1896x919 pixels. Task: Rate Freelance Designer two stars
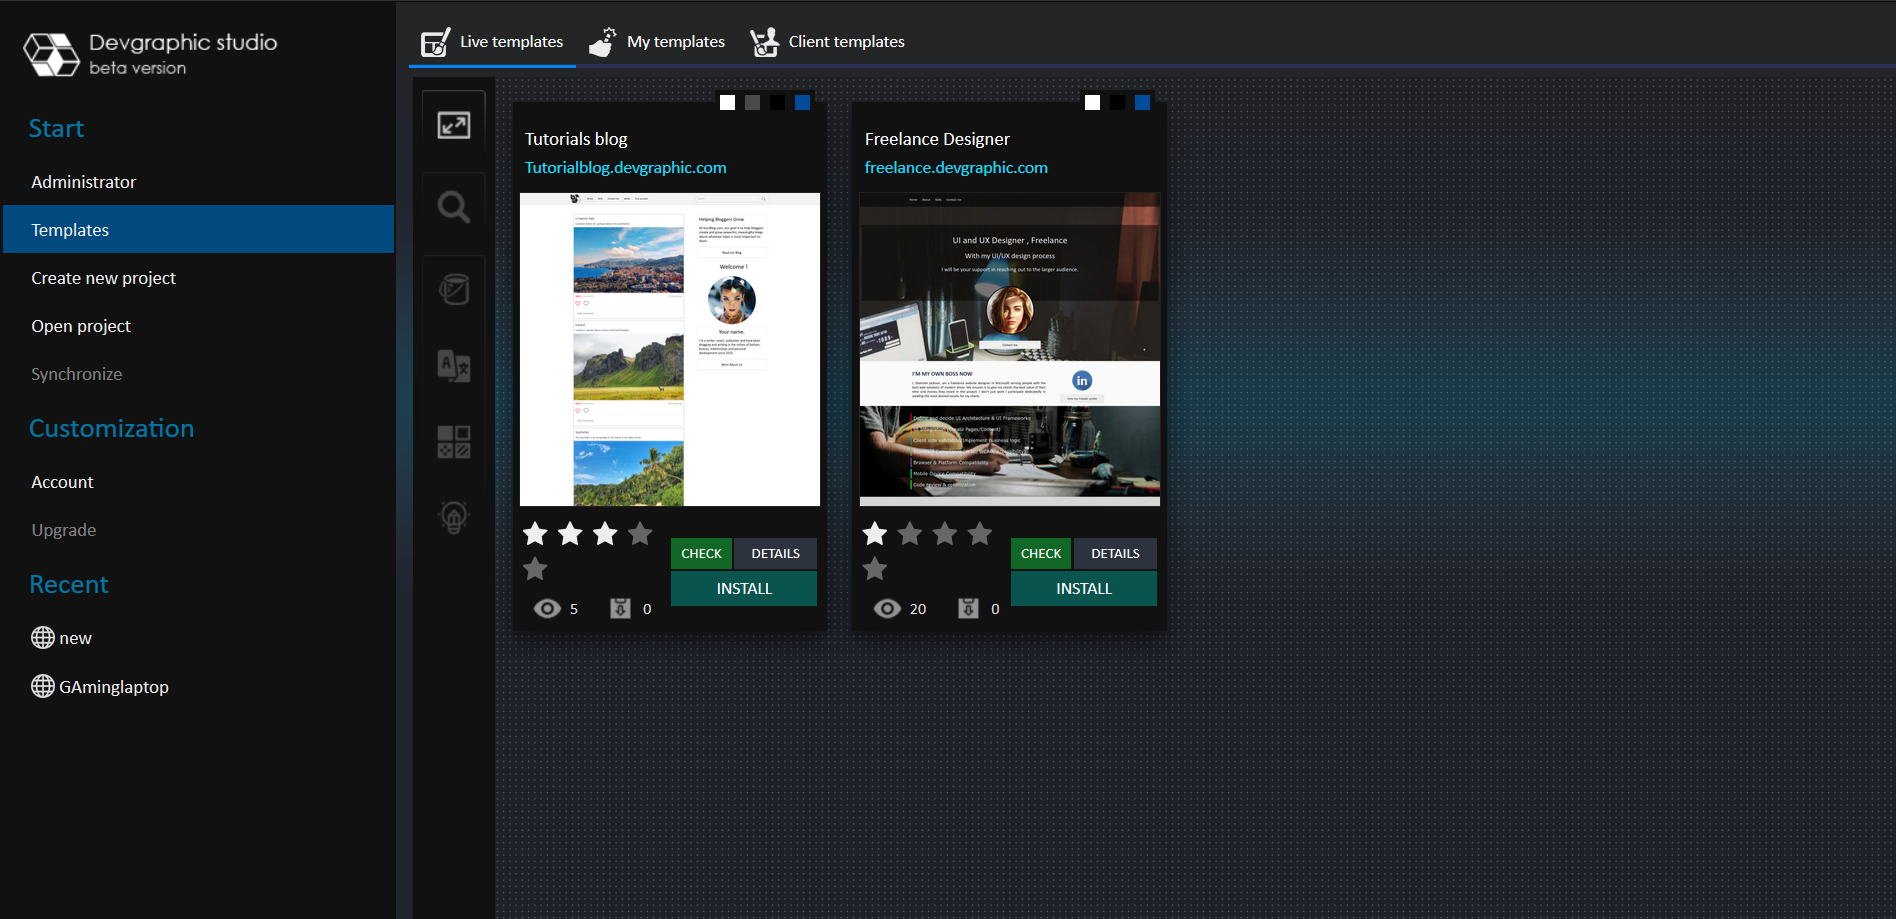pyautogui.click(x=910, y=534)
